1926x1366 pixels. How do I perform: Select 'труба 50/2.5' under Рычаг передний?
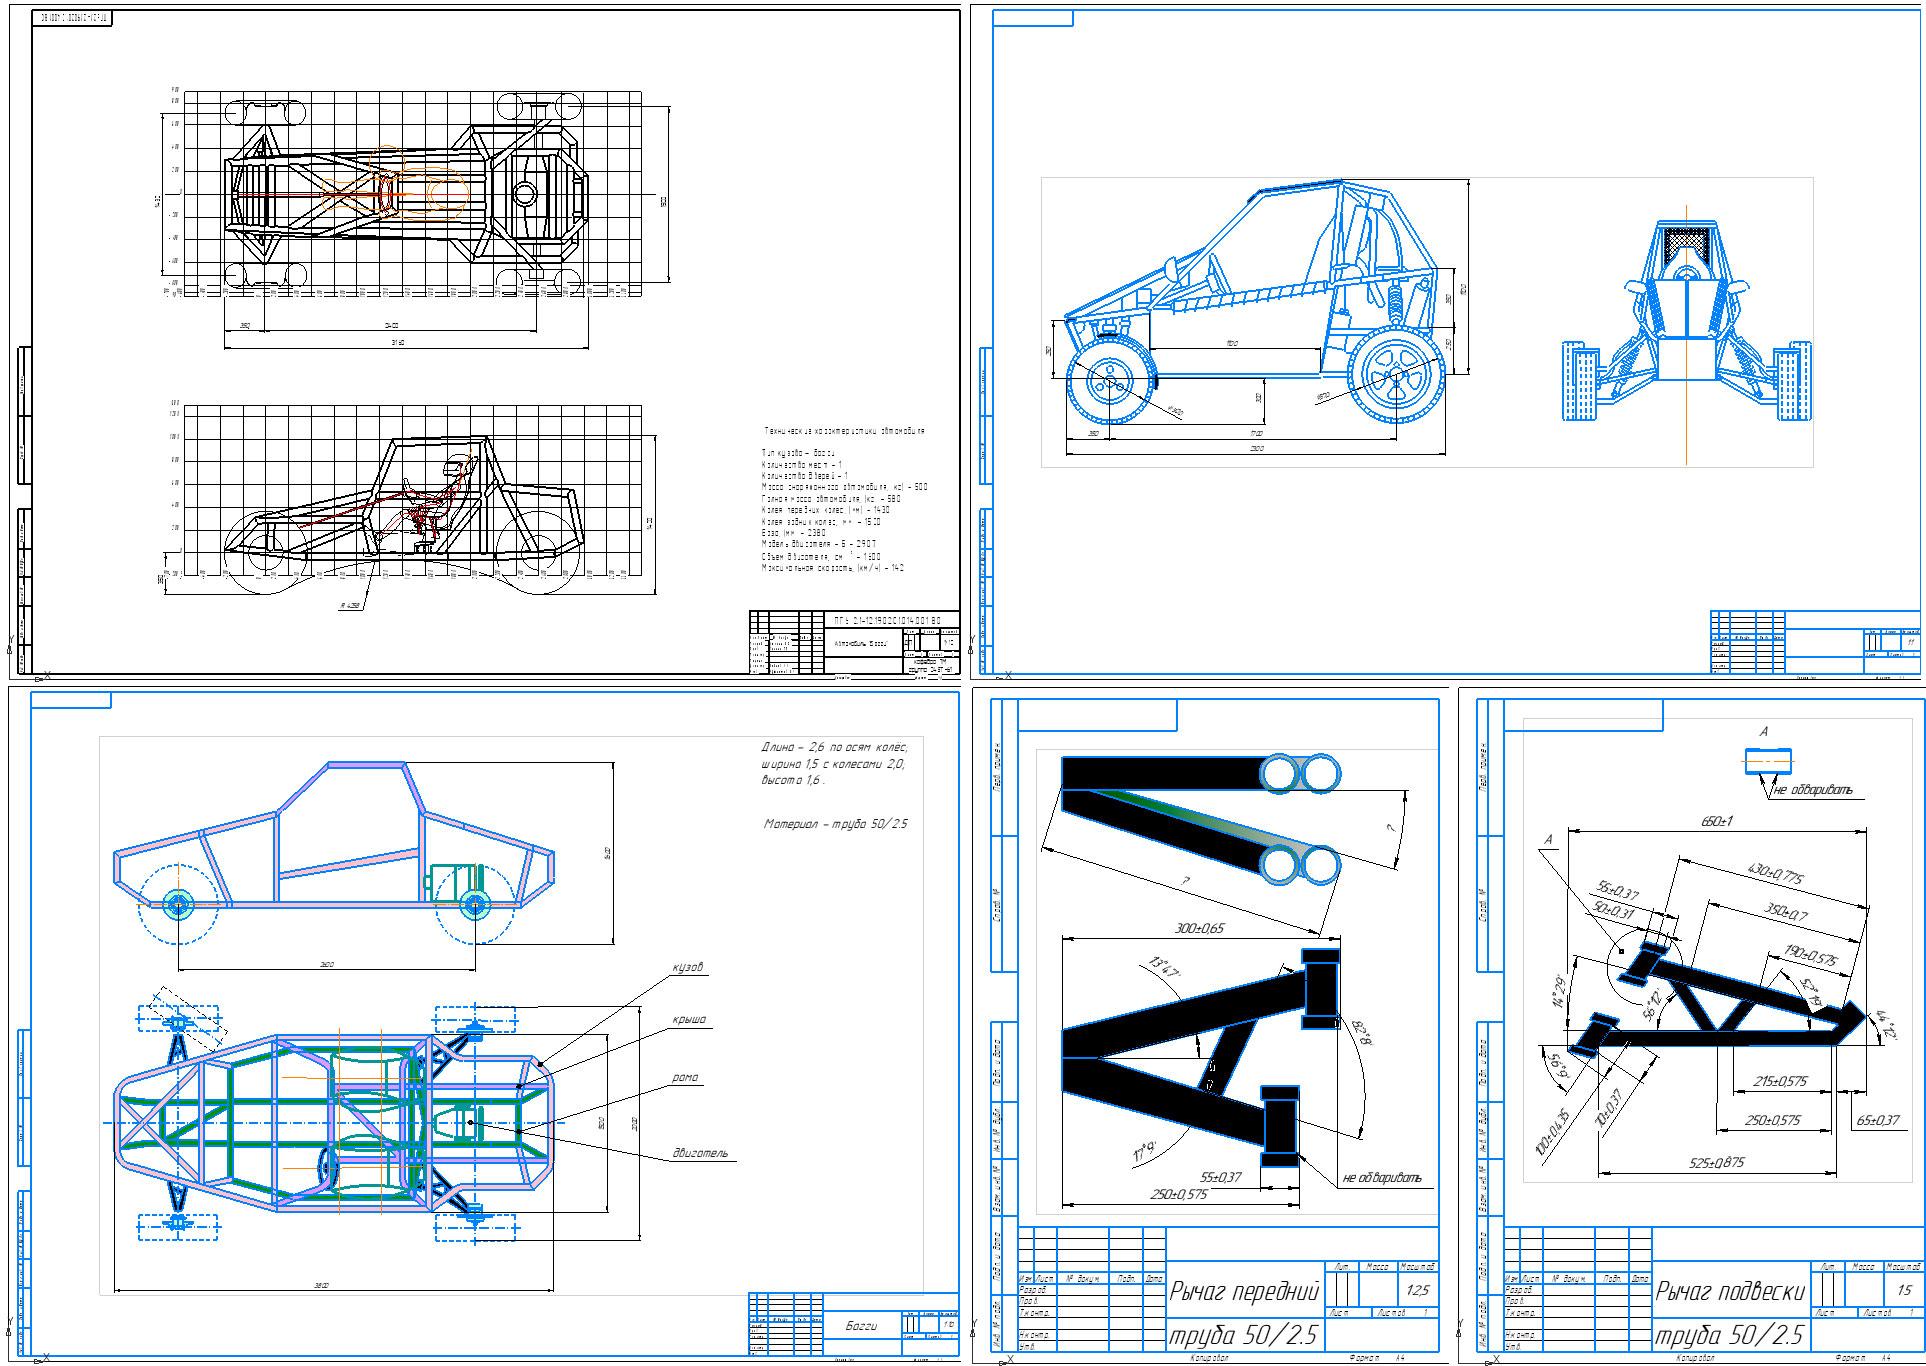point(1243,1335)
